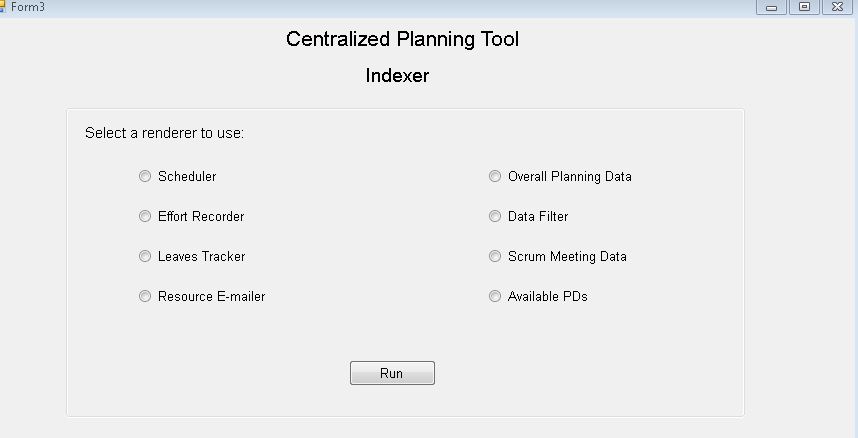The image size is (858, 438).
Task: Pick the Available PDs radio button
Action: click(495, 297)
